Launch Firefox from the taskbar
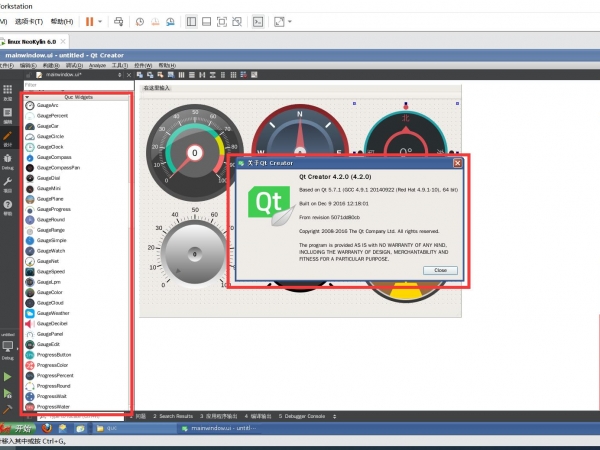Image resolution: width=600 pixels, height=450 pixels. coord(47,427)
